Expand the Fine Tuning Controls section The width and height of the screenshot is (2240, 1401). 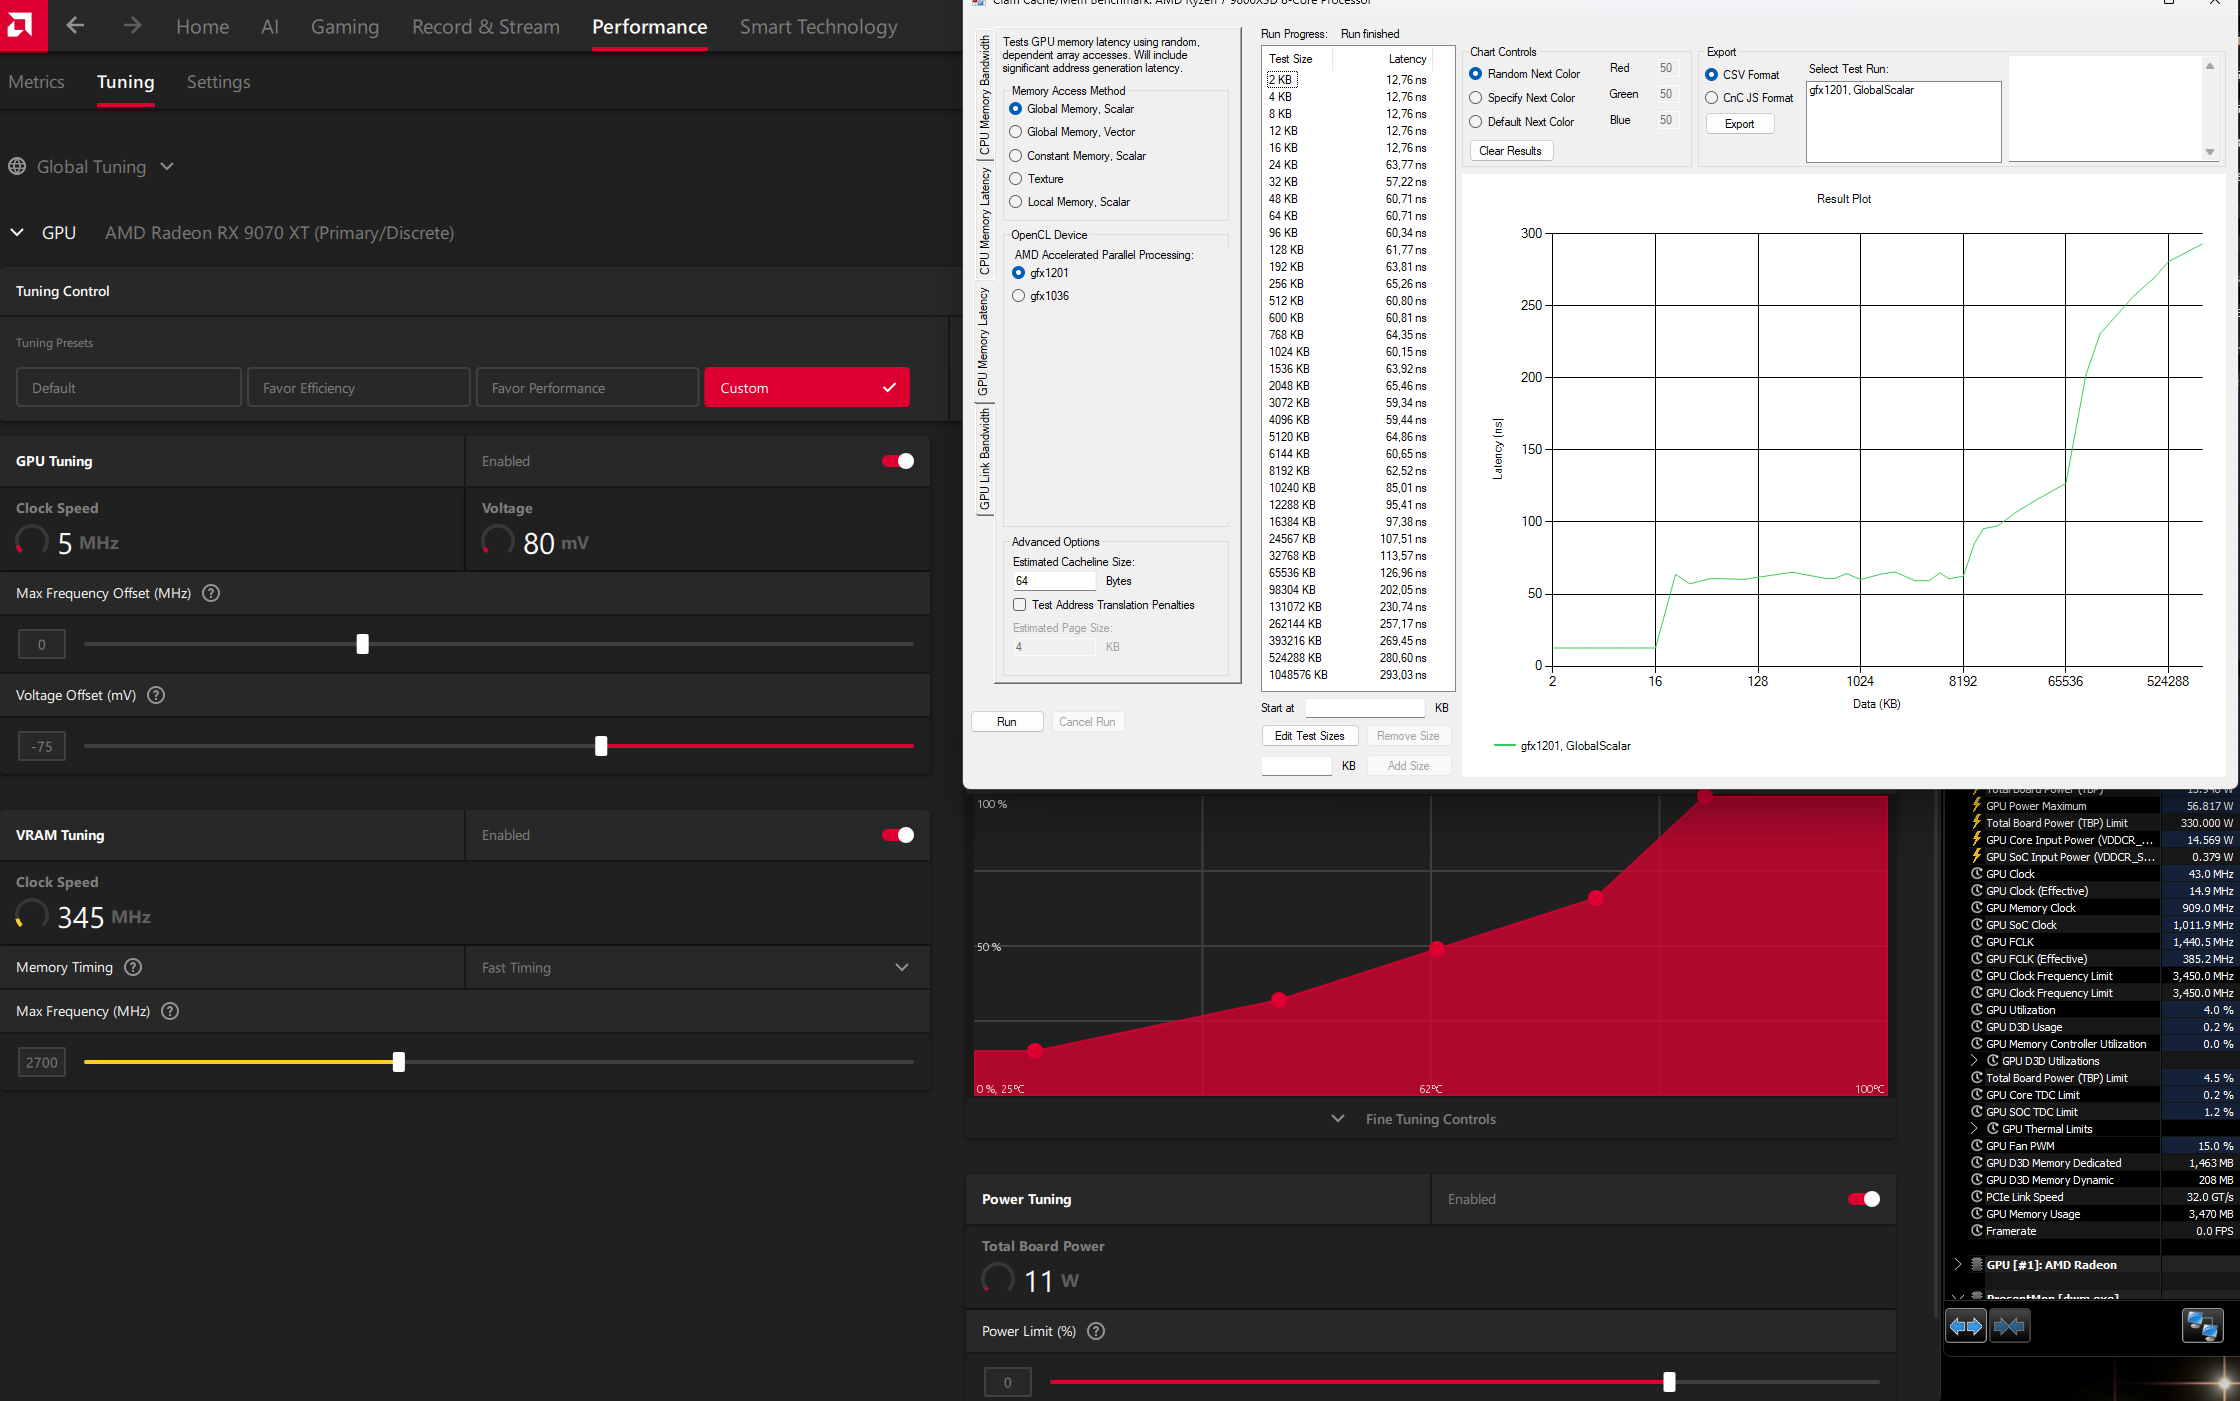[1430, 1119]
